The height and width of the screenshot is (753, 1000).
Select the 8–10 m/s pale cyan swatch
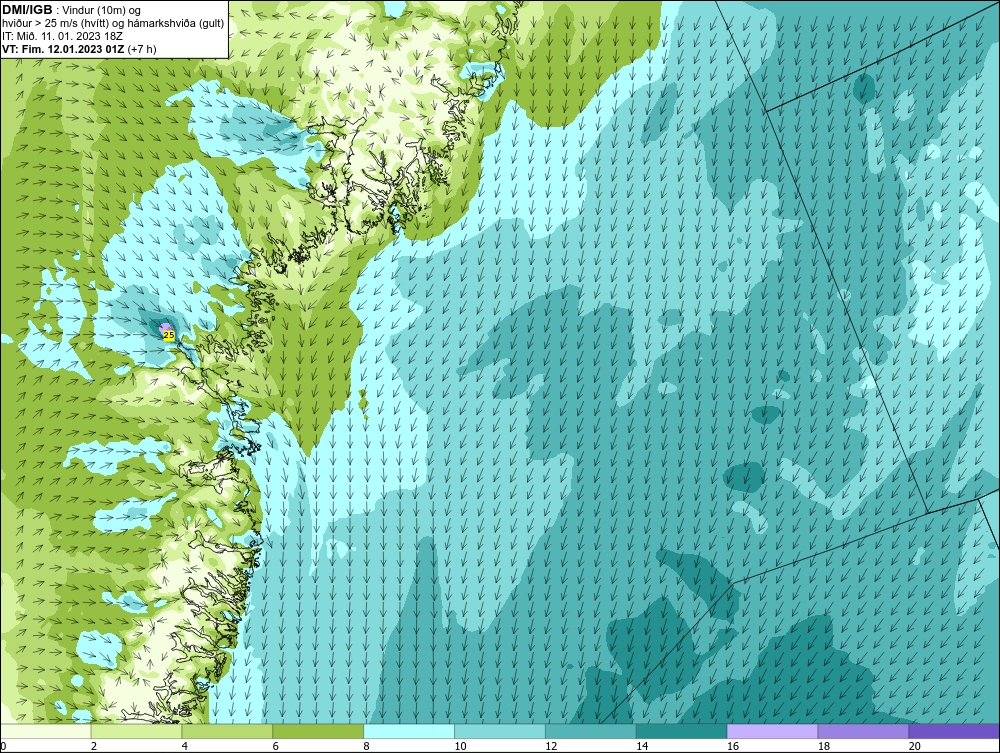click(x=409, y=731)
